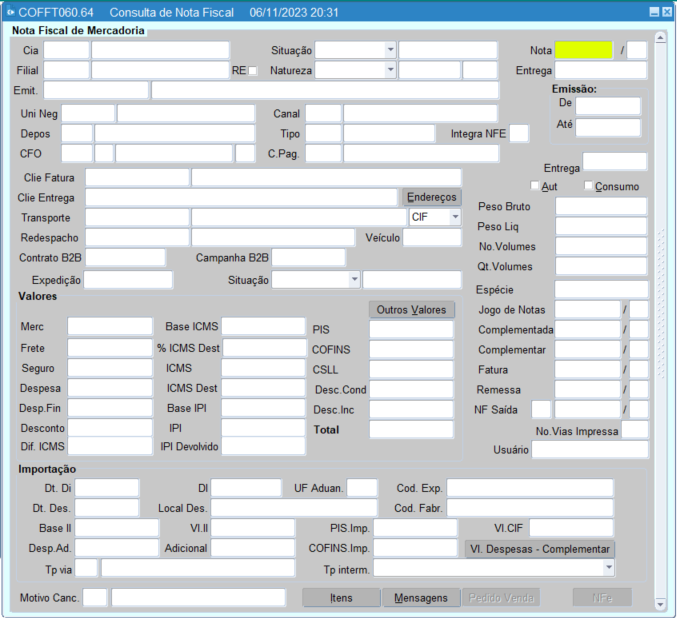Toggle the RE checkbox
This screenshot has width=677, height=618.
point(253,71)
